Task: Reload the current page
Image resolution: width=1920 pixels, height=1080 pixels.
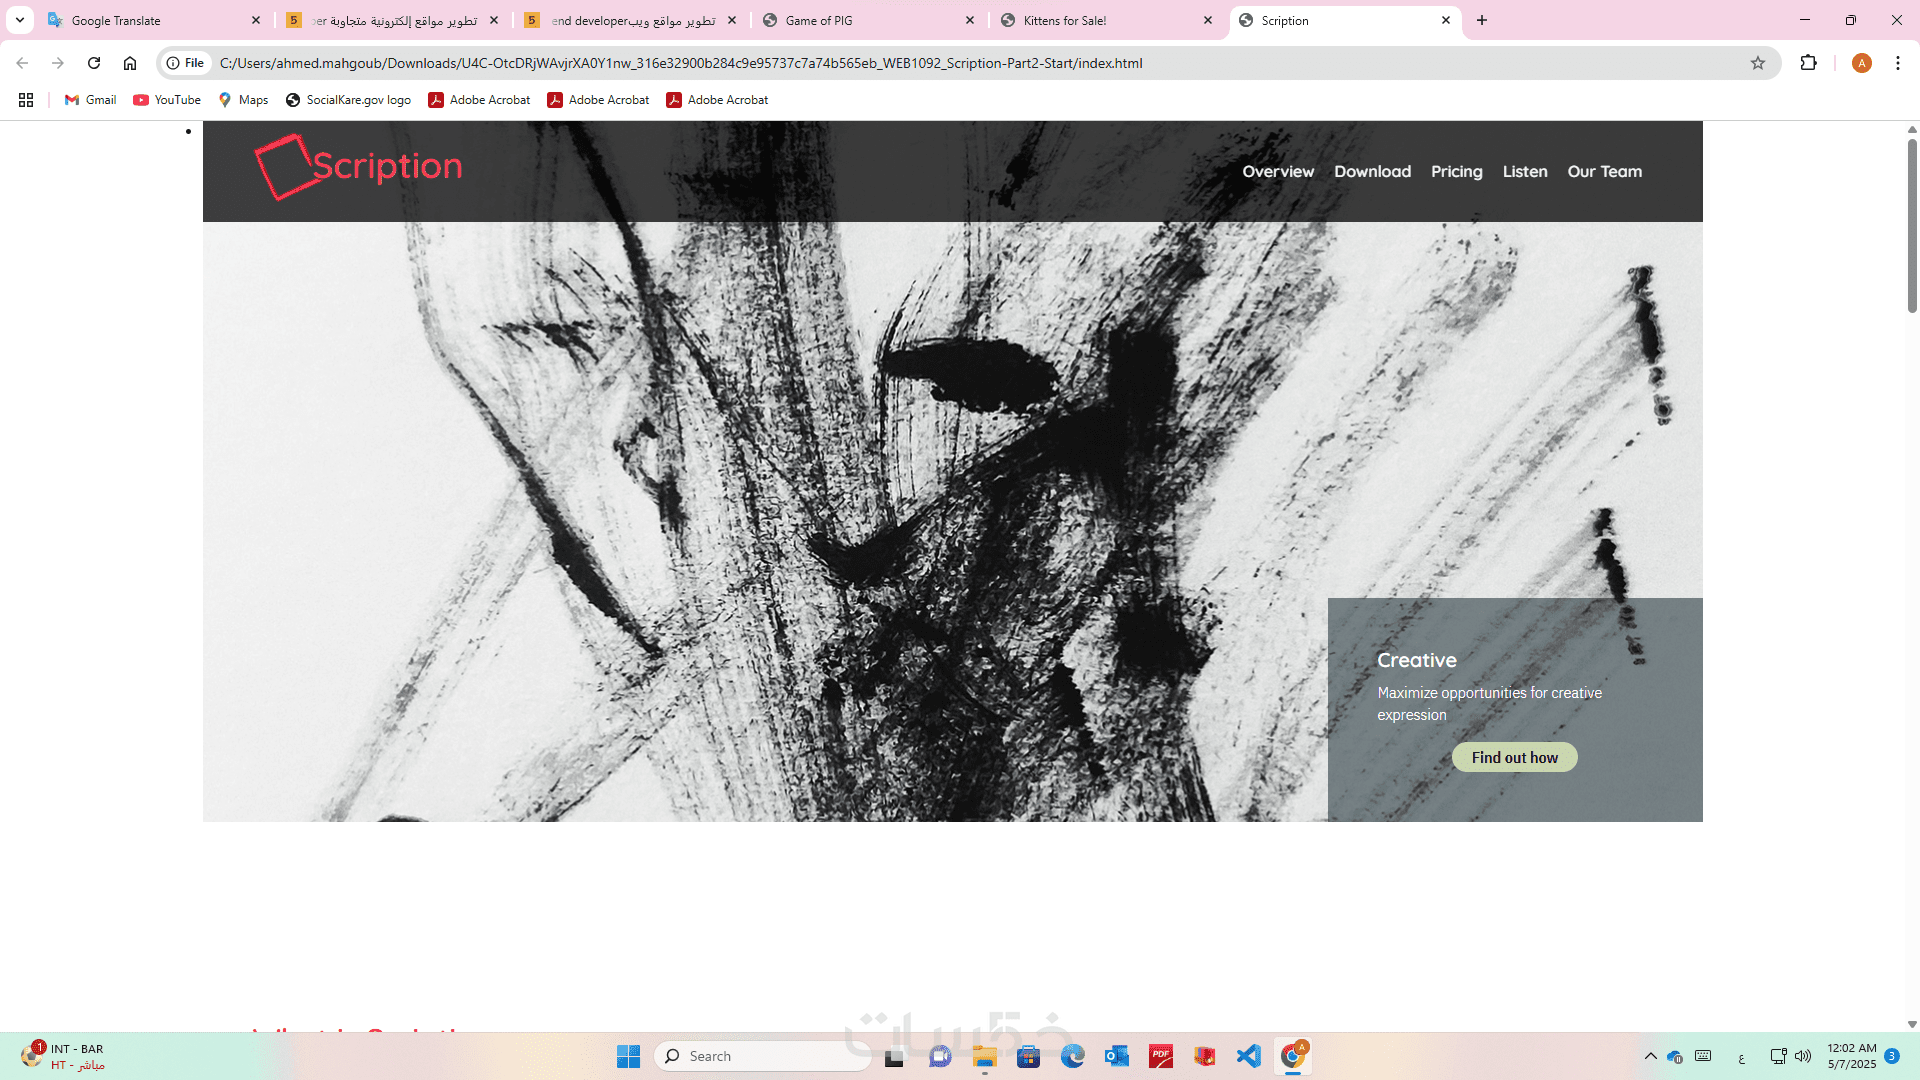Action: pos(94,63)
